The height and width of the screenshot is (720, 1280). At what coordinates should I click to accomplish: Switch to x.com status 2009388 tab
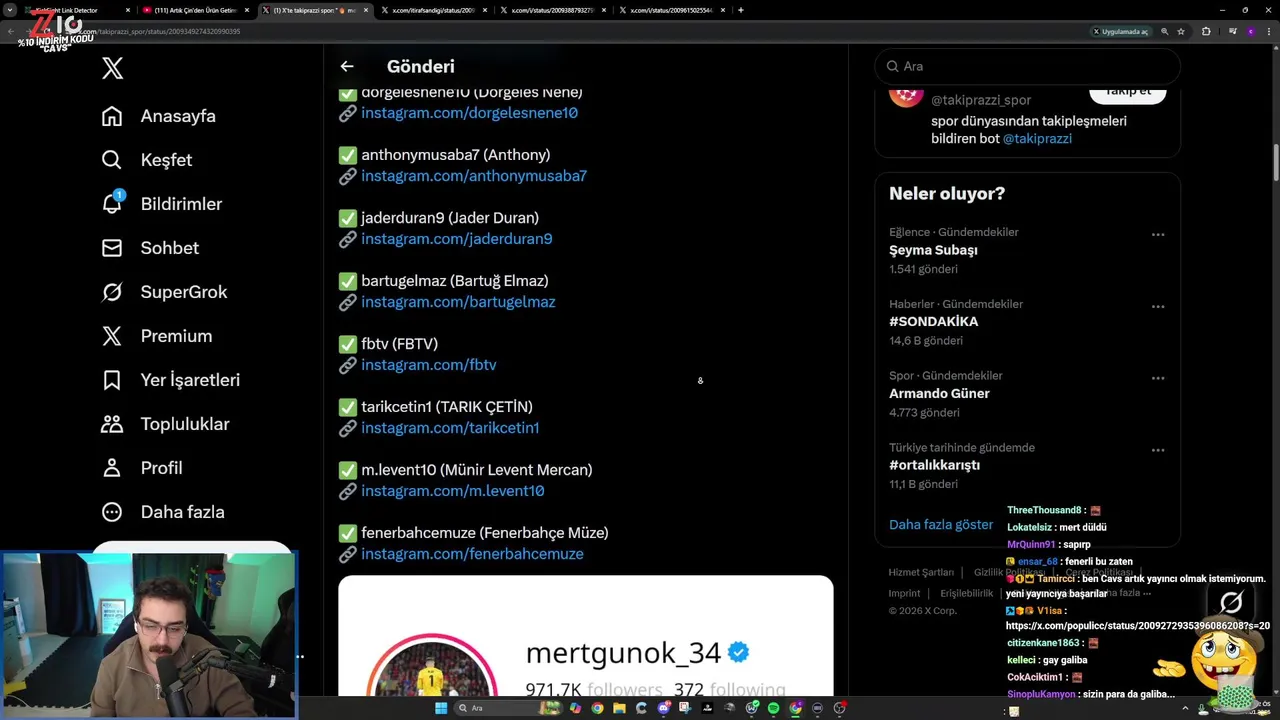pyautogui.click(x=552, y=10)
